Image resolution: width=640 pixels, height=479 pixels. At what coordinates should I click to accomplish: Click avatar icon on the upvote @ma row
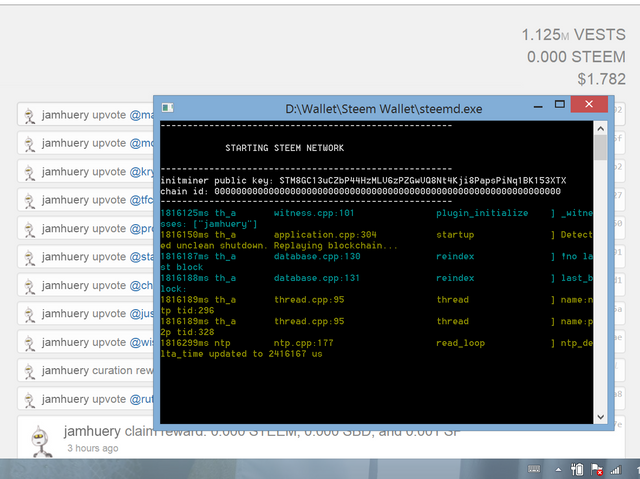point(30,115)
